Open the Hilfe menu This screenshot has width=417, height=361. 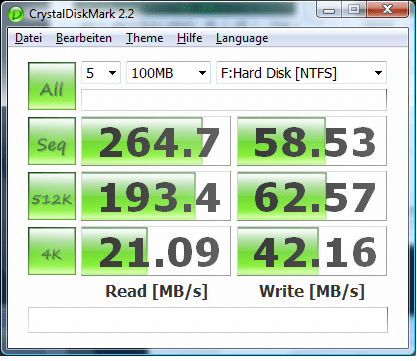(x=189, y=38)
